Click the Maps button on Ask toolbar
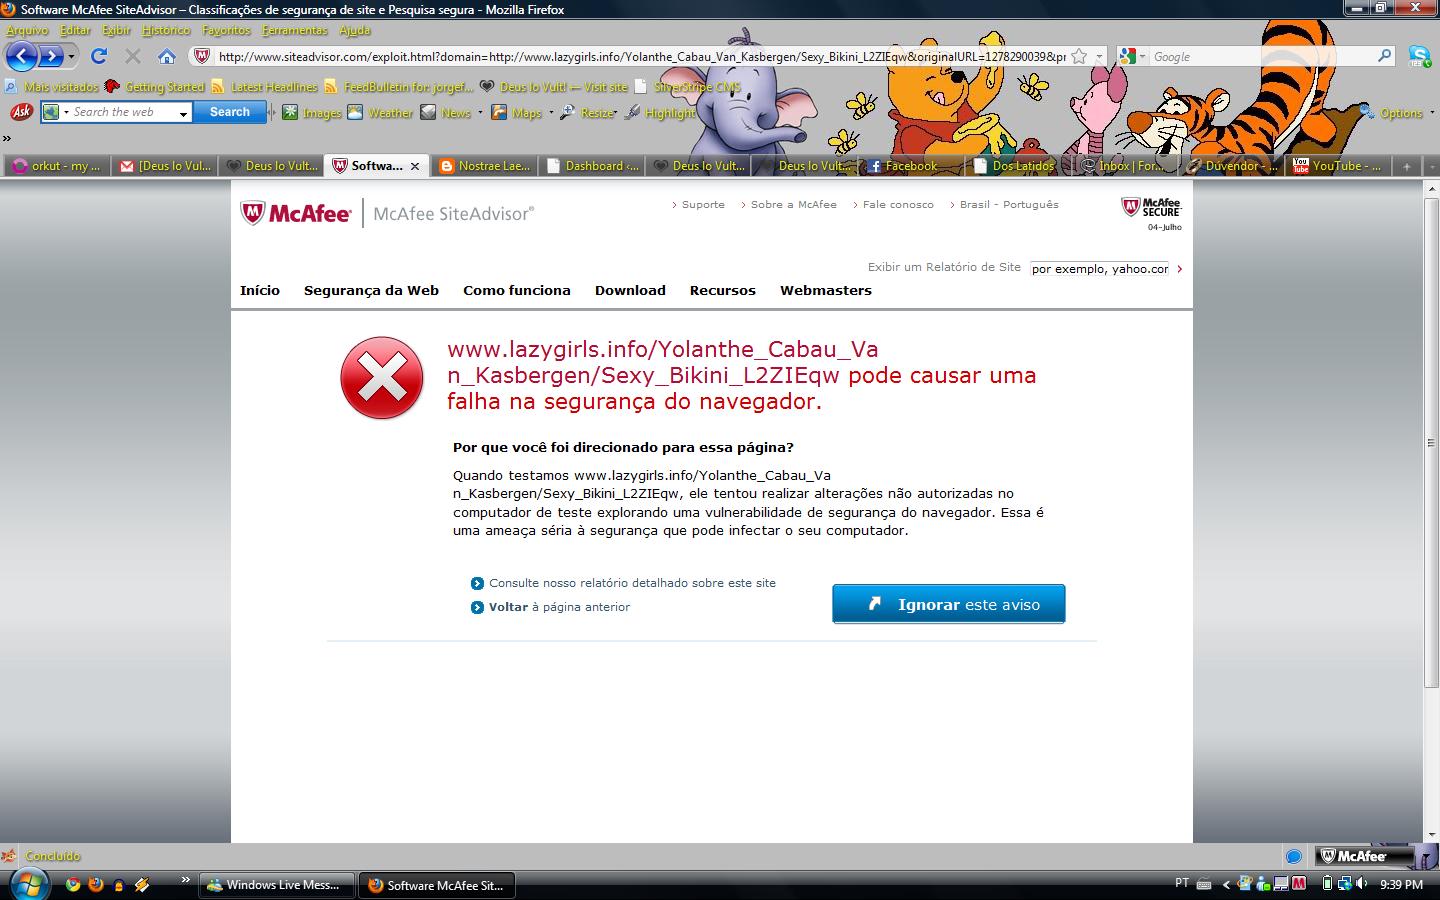Image resolution: width=1440 pixels, height=900 pixels. (517, 113)
